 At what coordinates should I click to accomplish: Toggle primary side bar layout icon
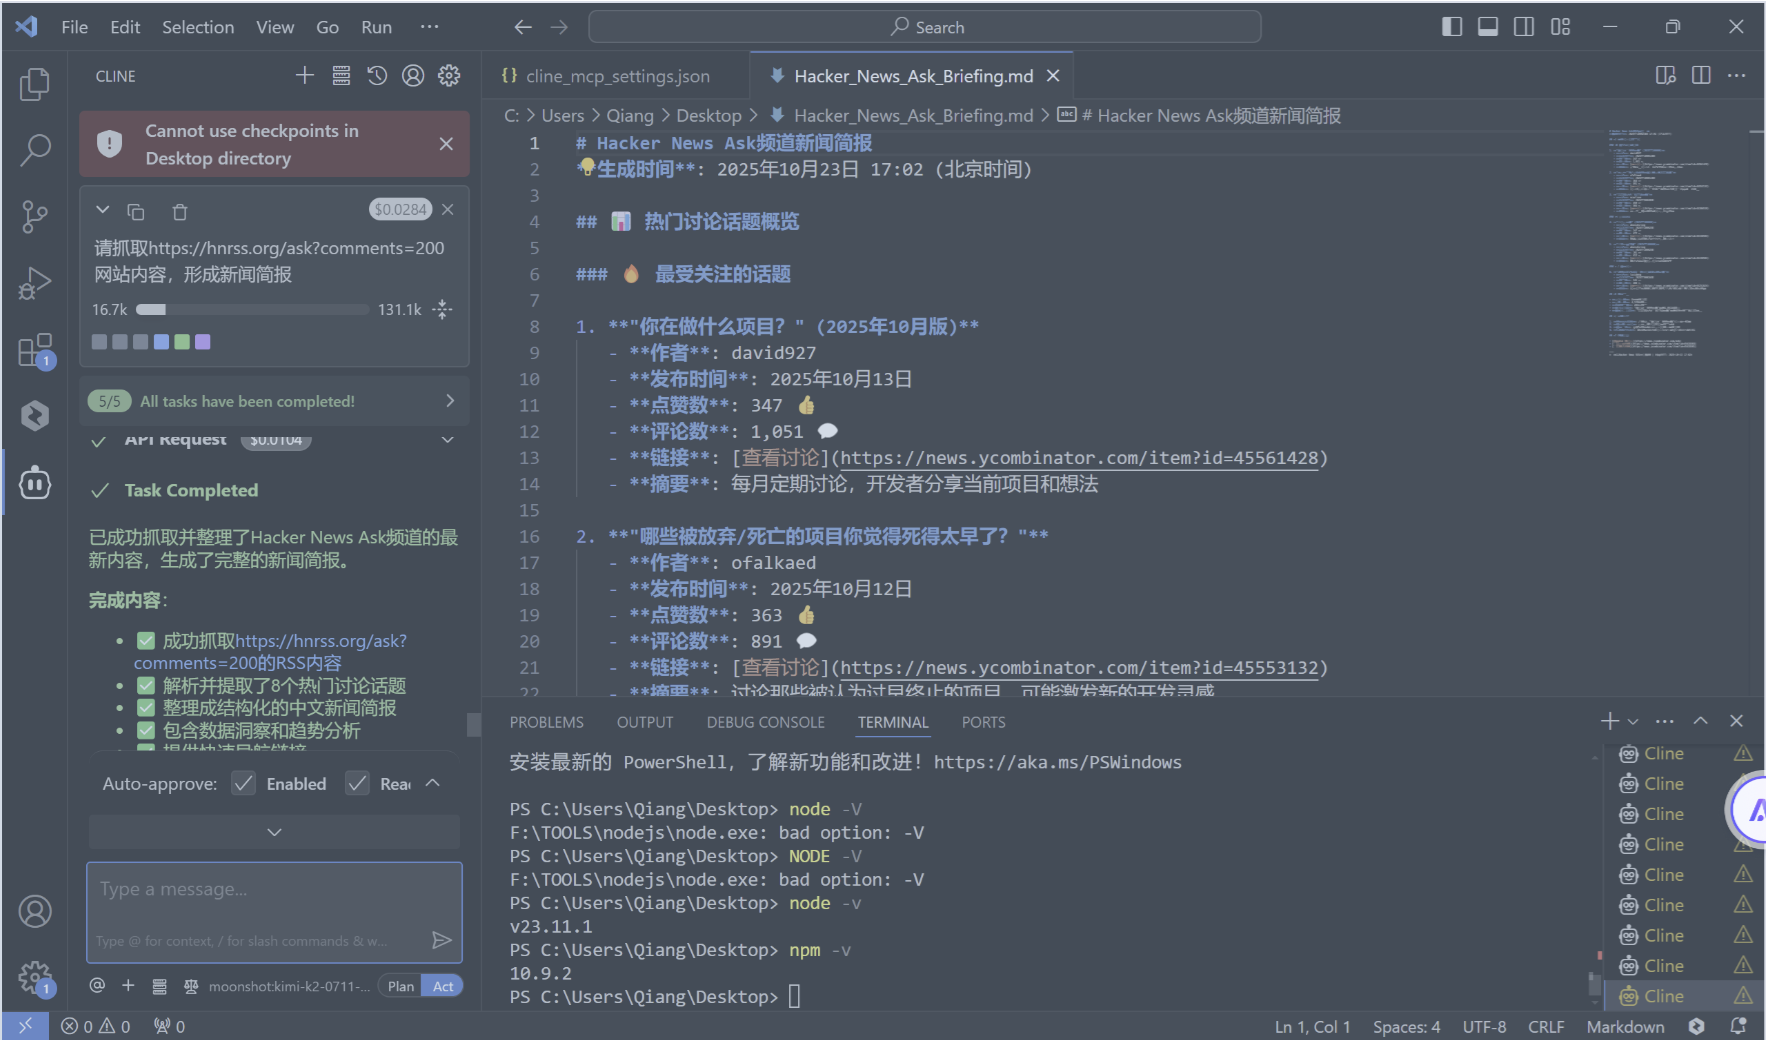(x=1452, y=27)
